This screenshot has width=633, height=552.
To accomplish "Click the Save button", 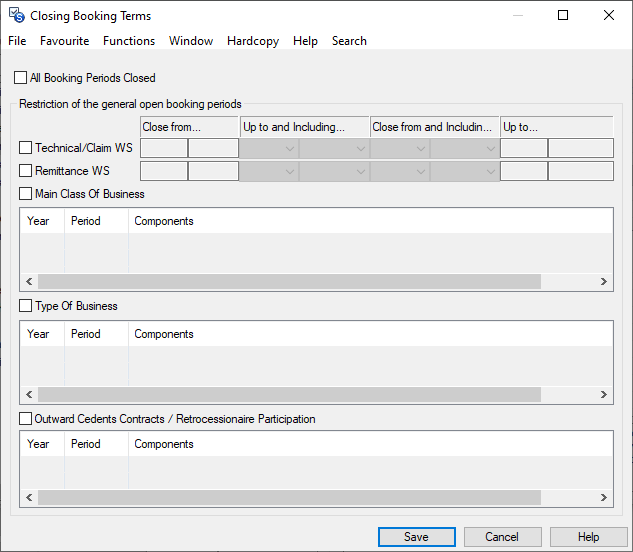I will (416, 537).
